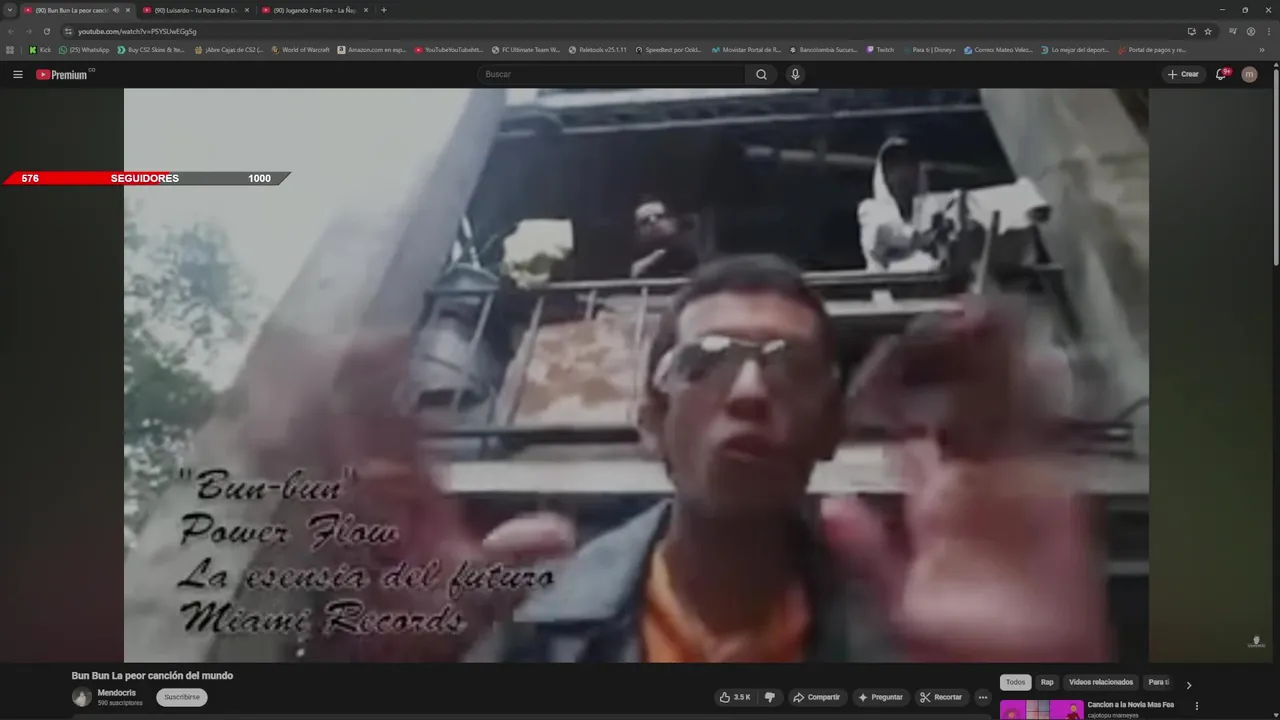The height and width of the screenshot is (720, 1280).
Task: Open the bookmarks apps grid icon
Action: tap(10, 49)
